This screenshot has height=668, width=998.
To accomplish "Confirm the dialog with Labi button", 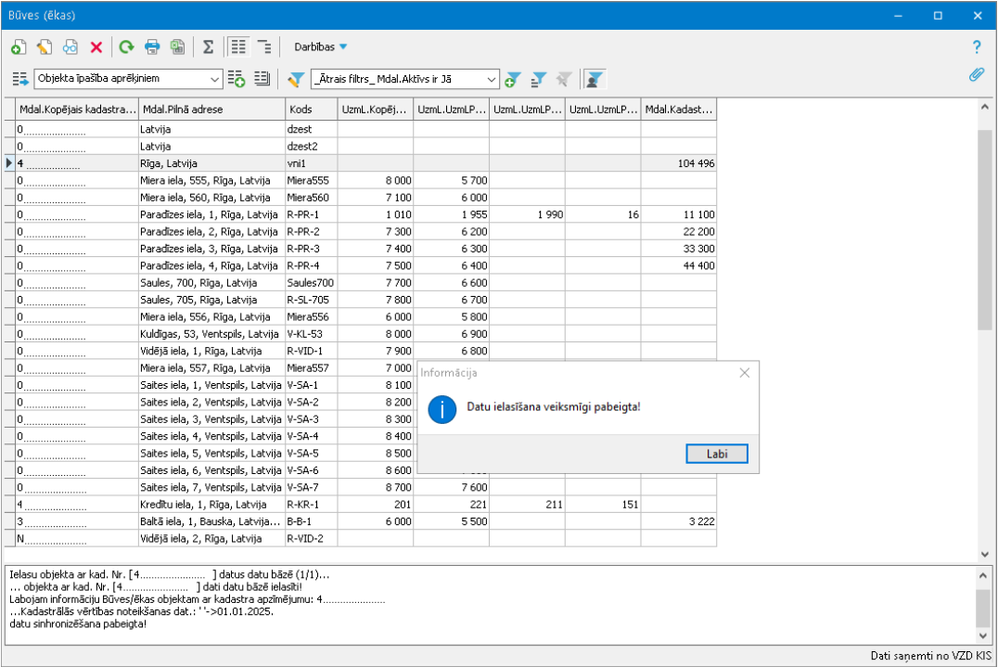I will tap(717, 454).
